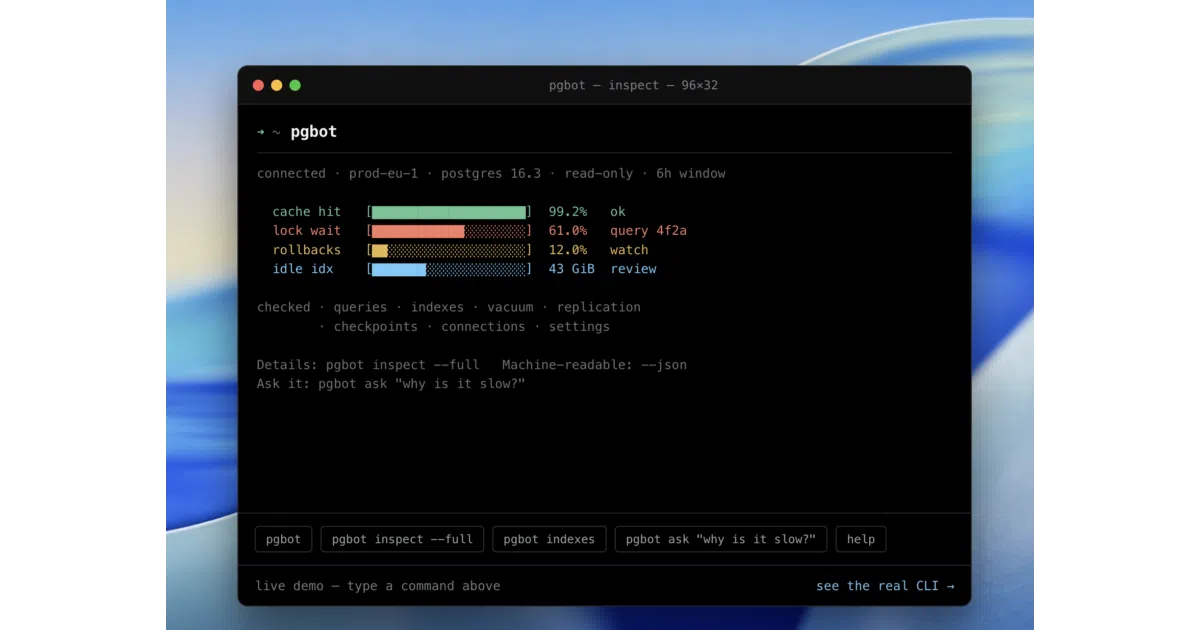Select the "pgbot indexes" command chip
The height and width of the screenshot is (630, 1200).
[549, 539]
